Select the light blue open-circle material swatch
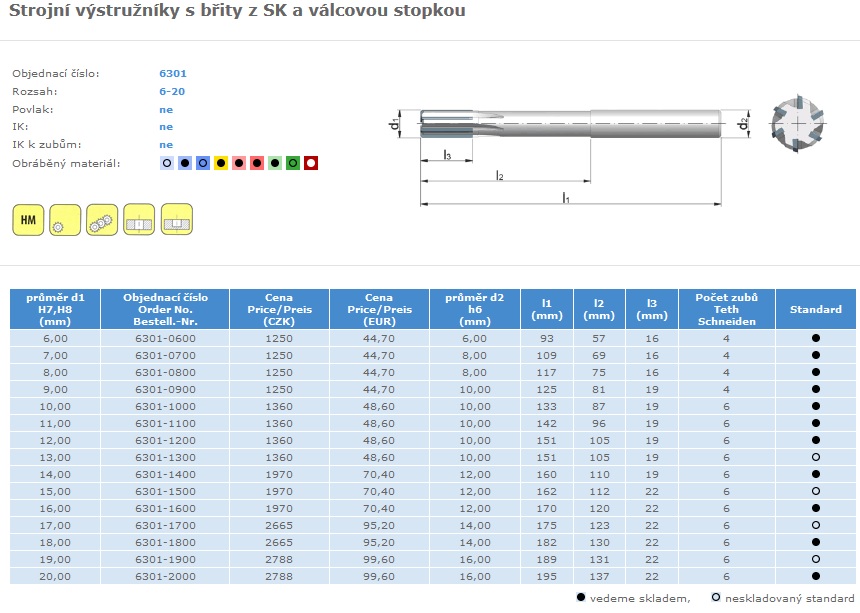Viewport: 860px width, 613px height. coord(167,163)
